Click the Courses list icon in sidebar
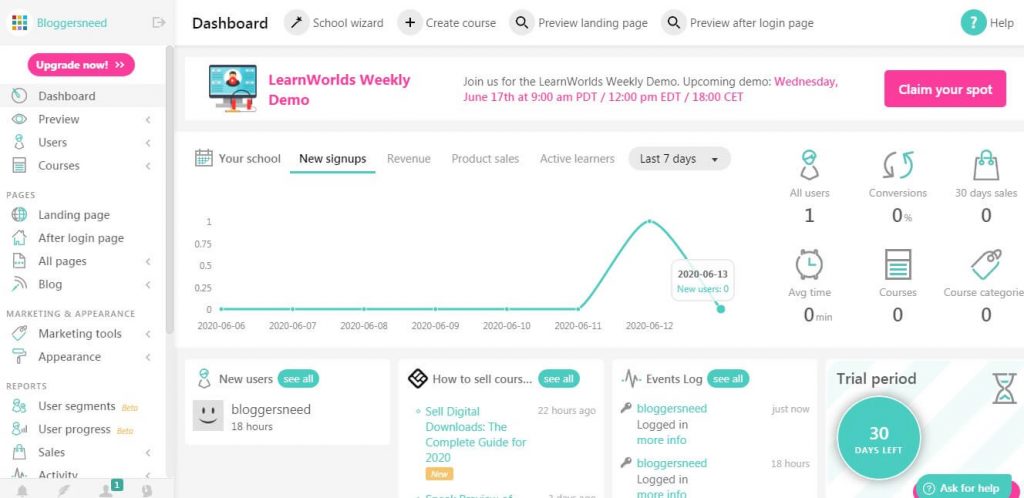This screenshot has height=498, width=1024. [x=20, y=166]
